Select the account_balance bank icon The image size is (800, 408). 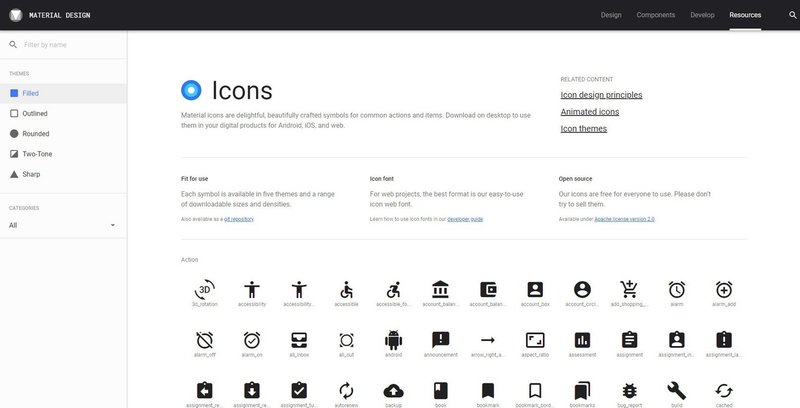pos(440,290)
